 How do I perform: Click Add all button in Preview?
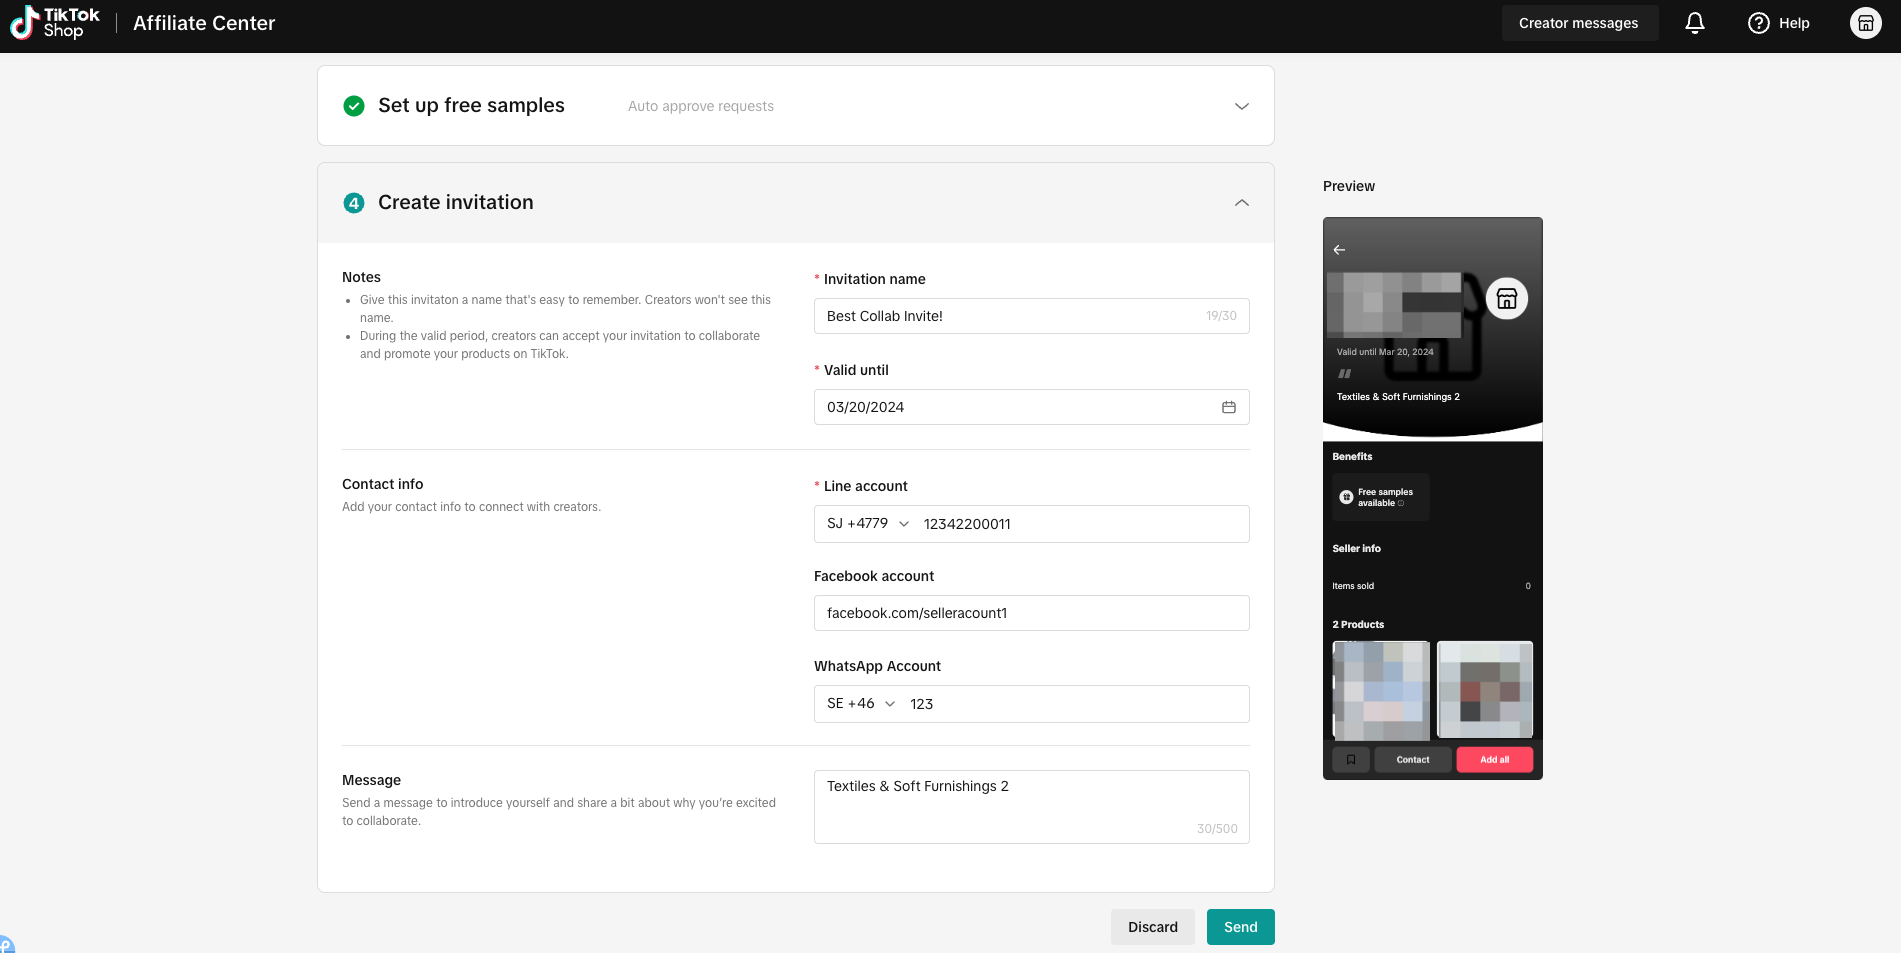pos(1495,760)
